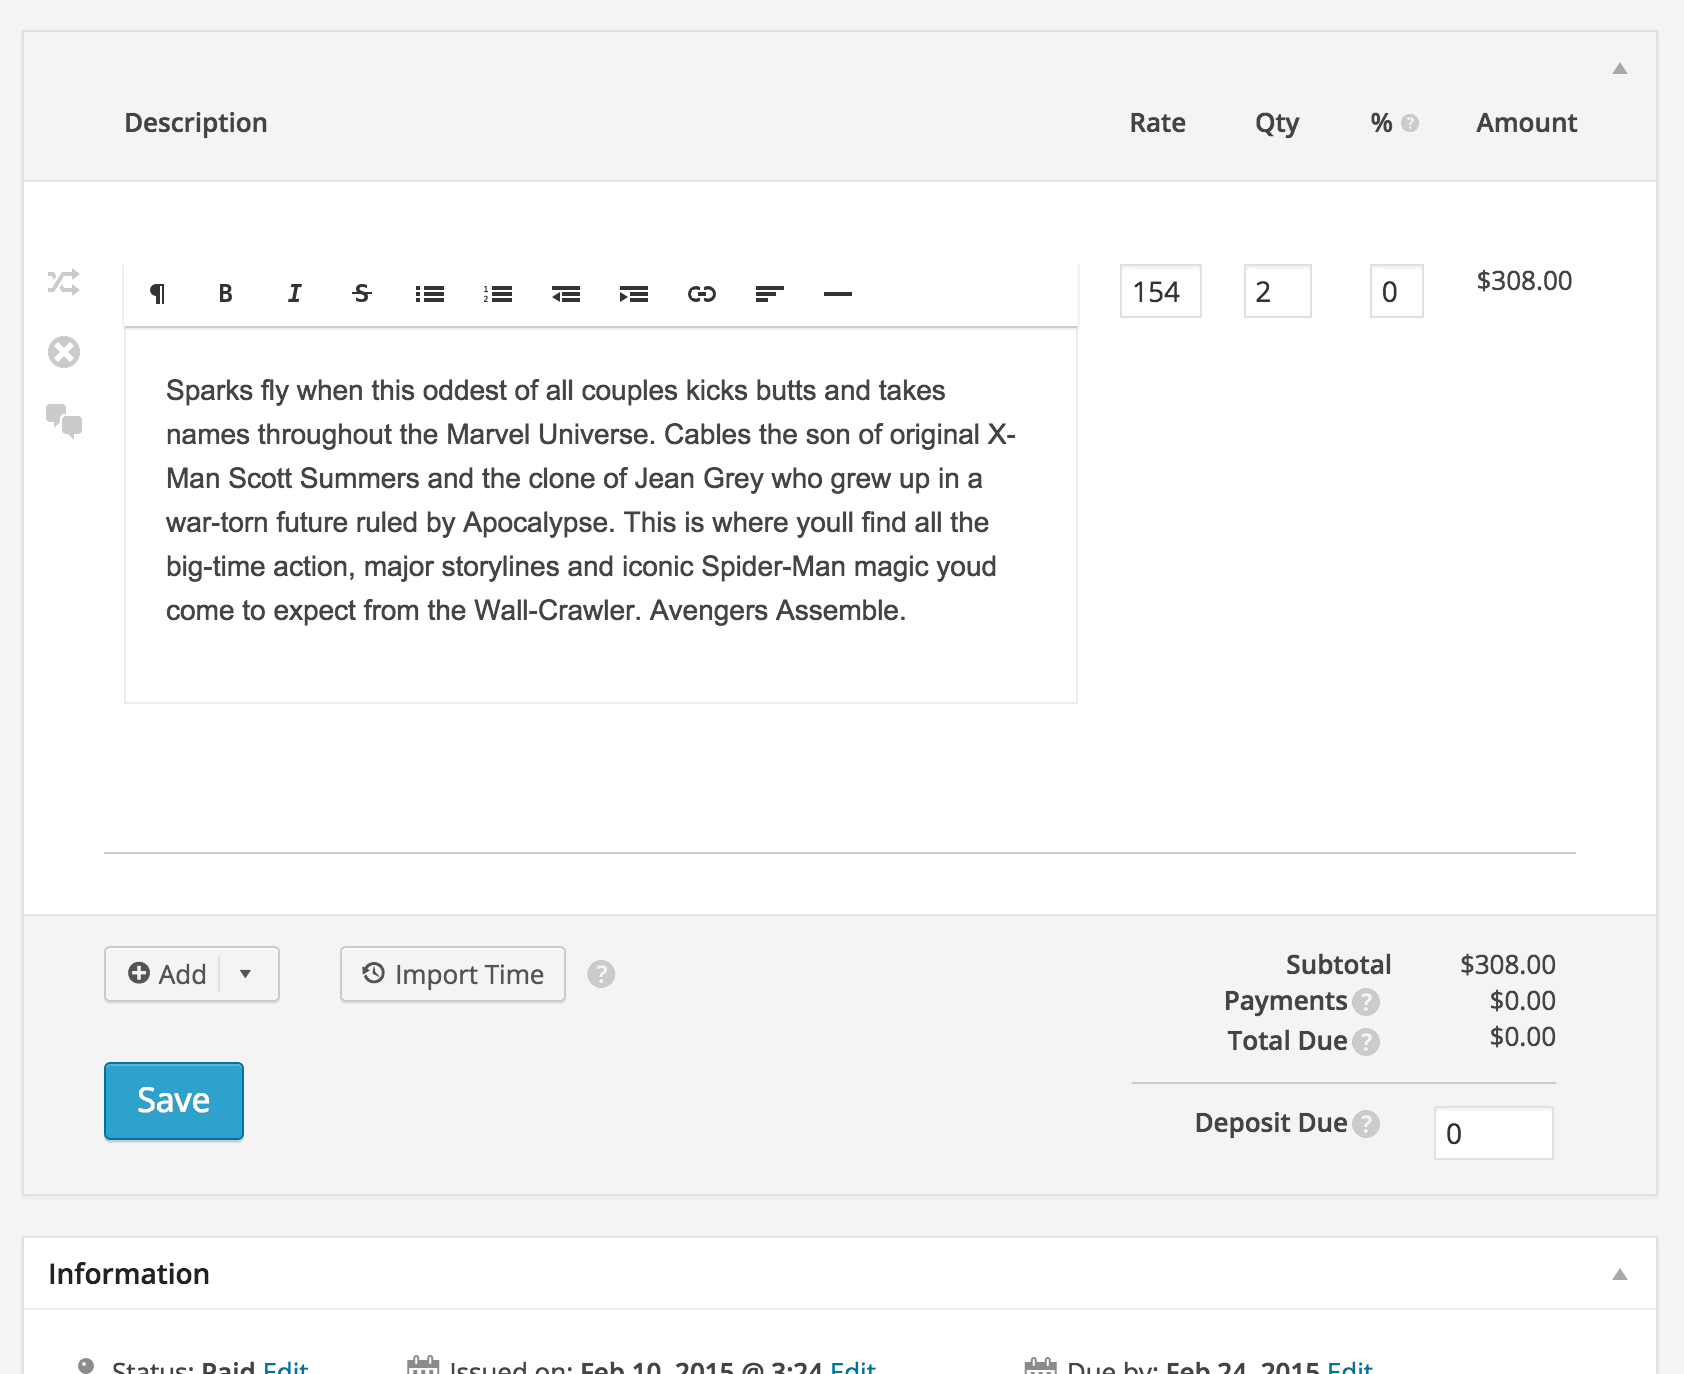
Task: Click the Import Time button
Action: 453,974
